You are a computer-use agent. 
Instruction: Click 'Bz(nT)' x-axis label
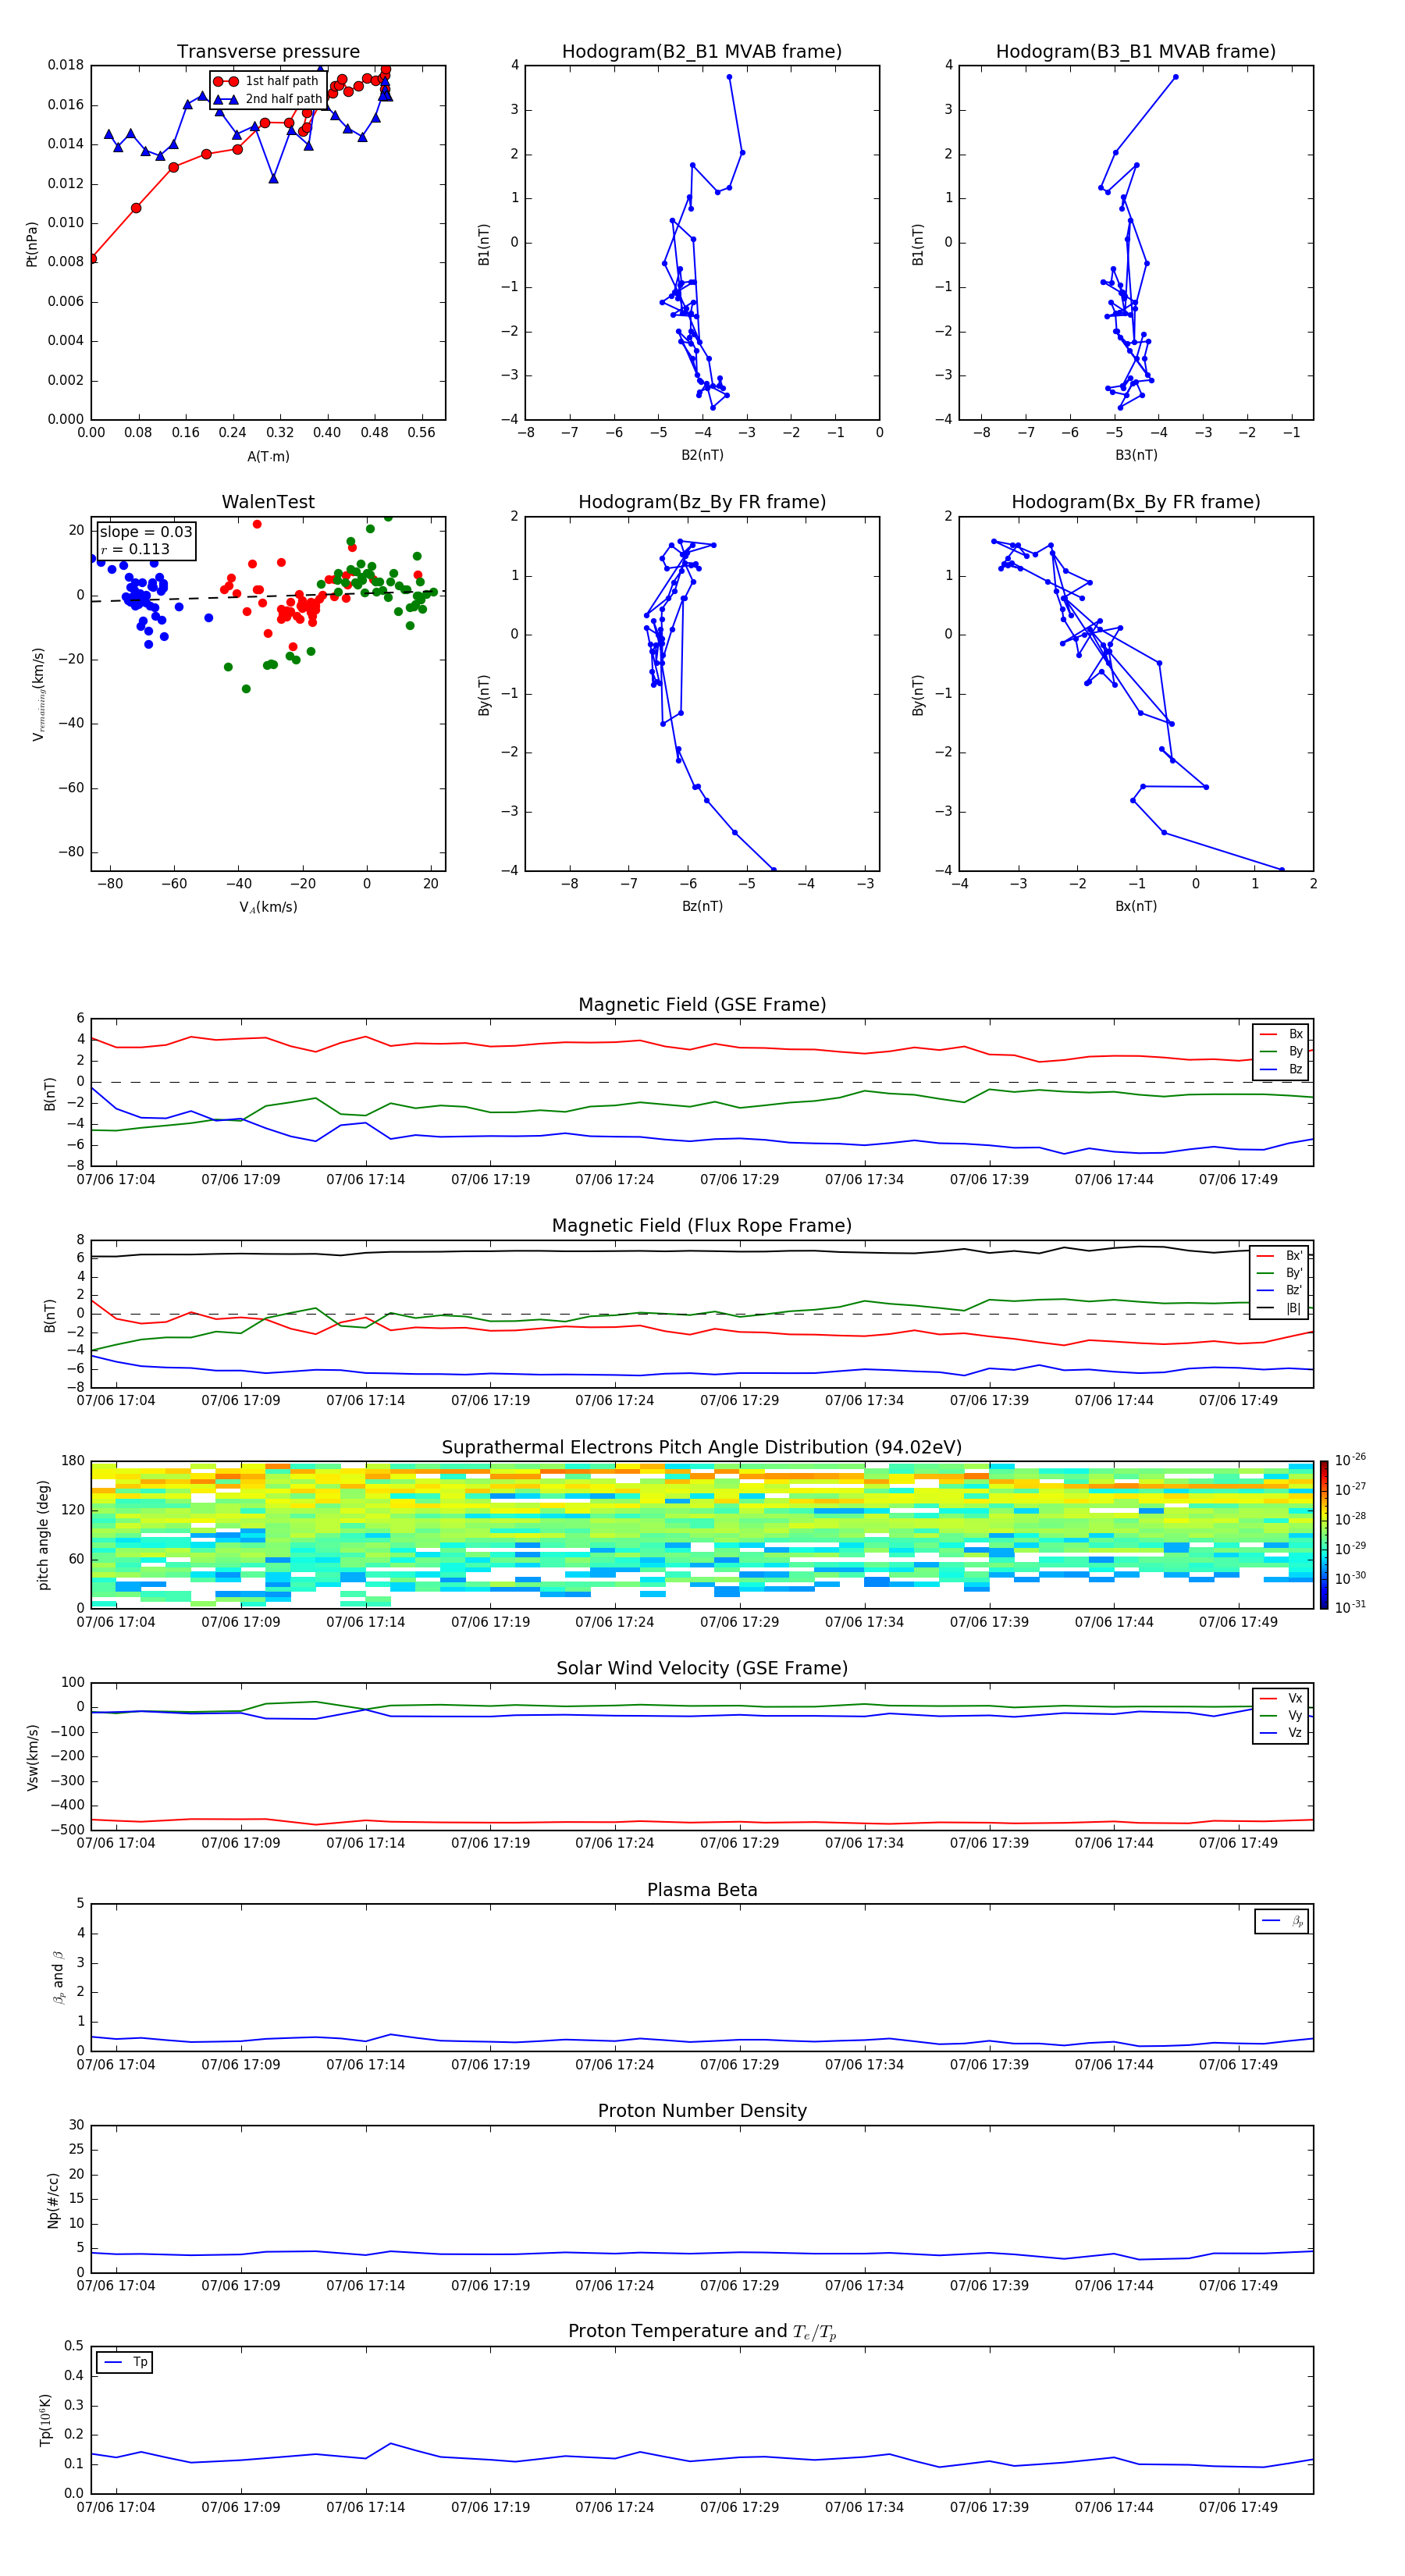[702, 906]
